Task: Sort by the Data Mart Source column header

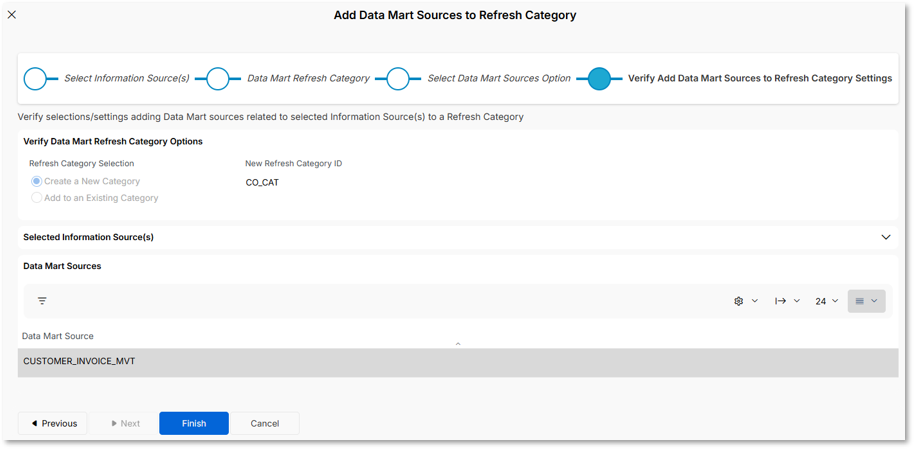Action: click(58, 336)
